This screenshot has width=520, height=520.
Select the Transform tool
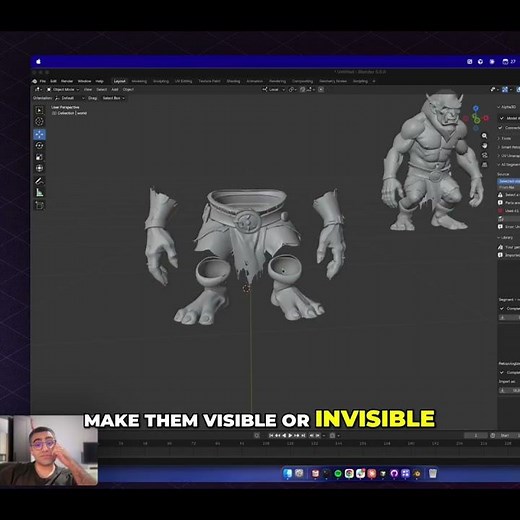(x=39, y=168)
